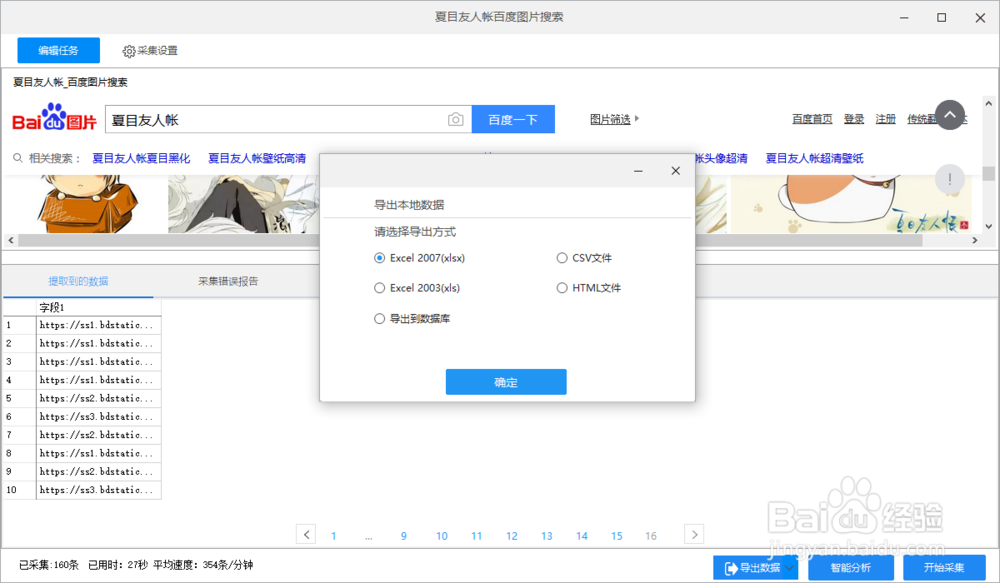Click vertical scrollbar up arrow
The width and height of the screenshot is (1000, 583).
[989, 103]
